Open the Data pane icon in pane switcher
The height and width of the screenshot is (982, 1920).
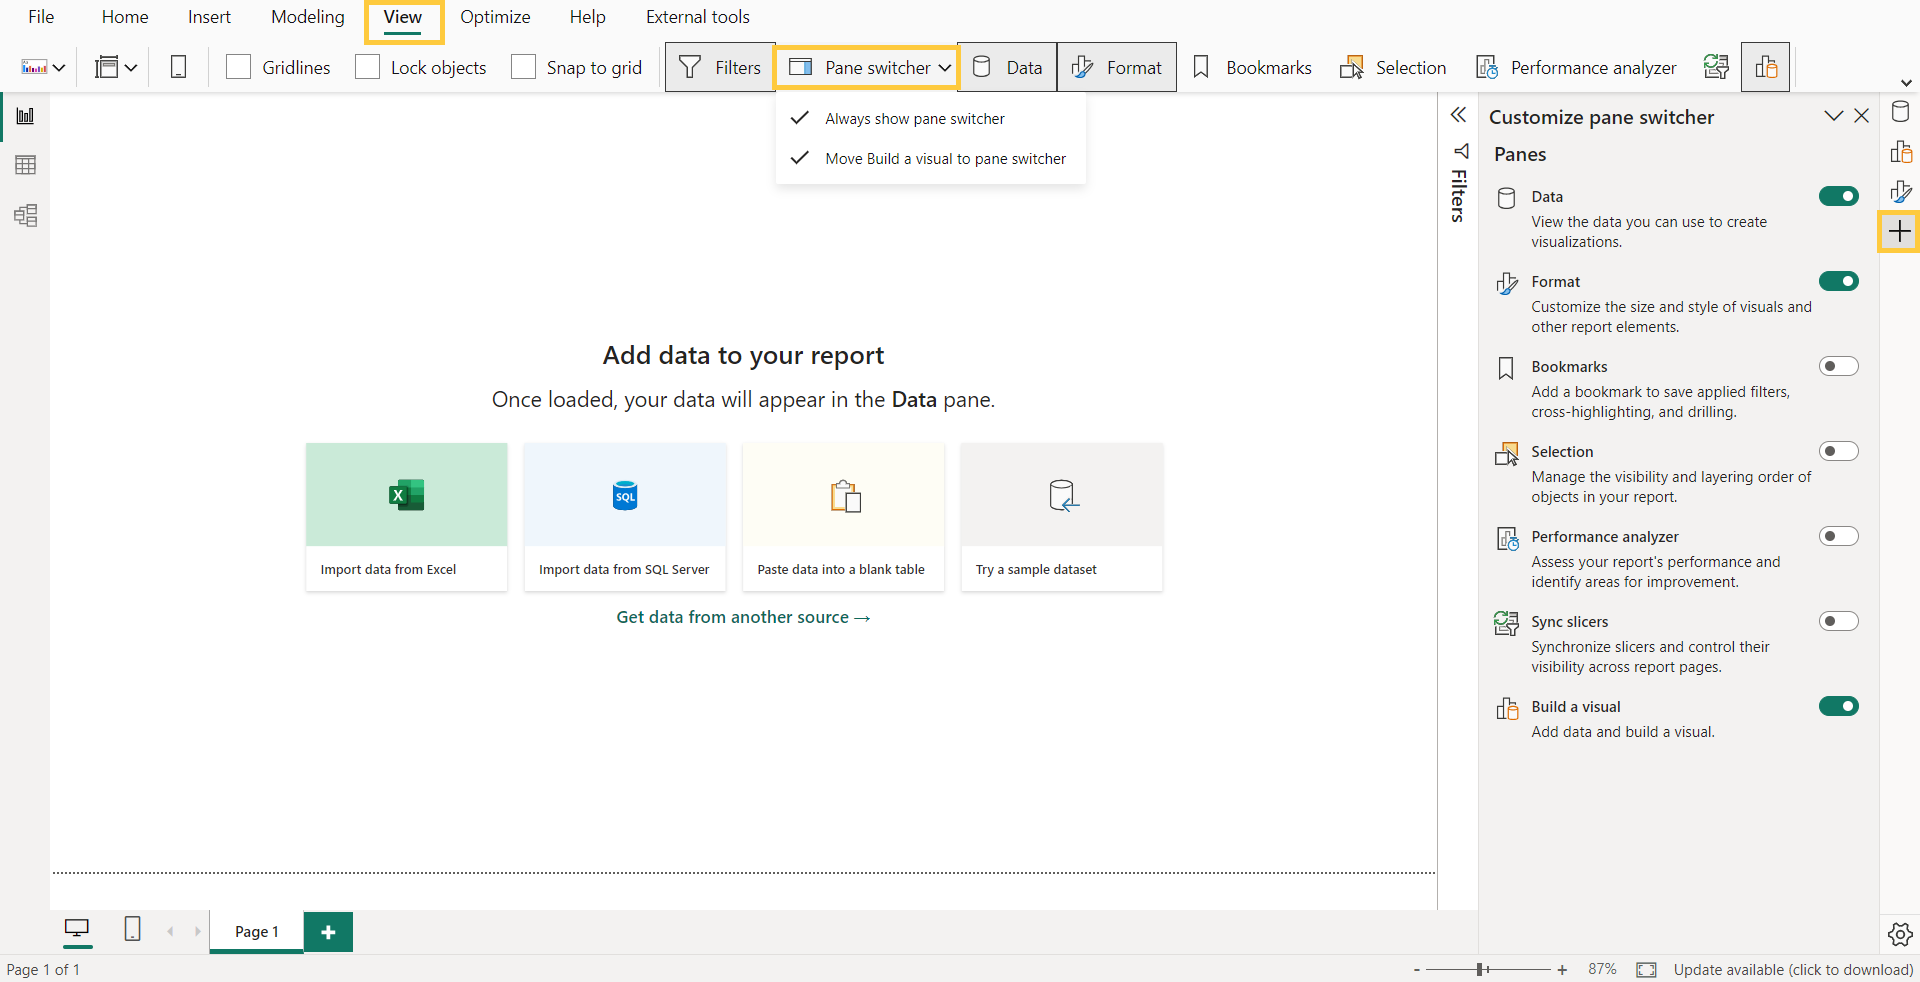pyautogui.click(x=1900, y=112)
